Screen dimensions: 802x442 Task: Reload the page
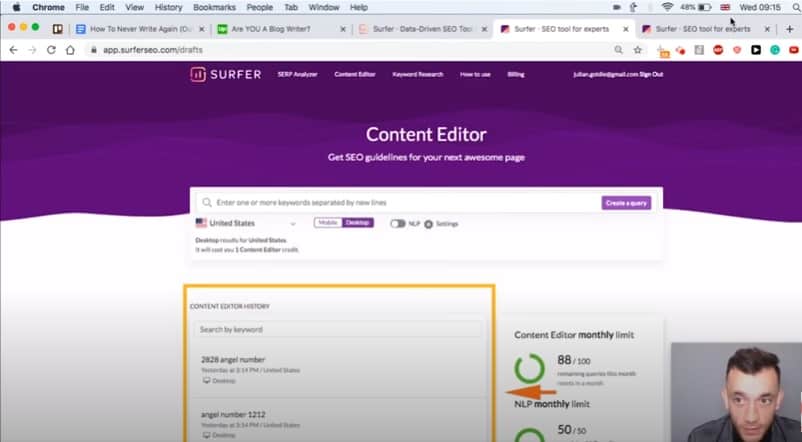(51, 50)
